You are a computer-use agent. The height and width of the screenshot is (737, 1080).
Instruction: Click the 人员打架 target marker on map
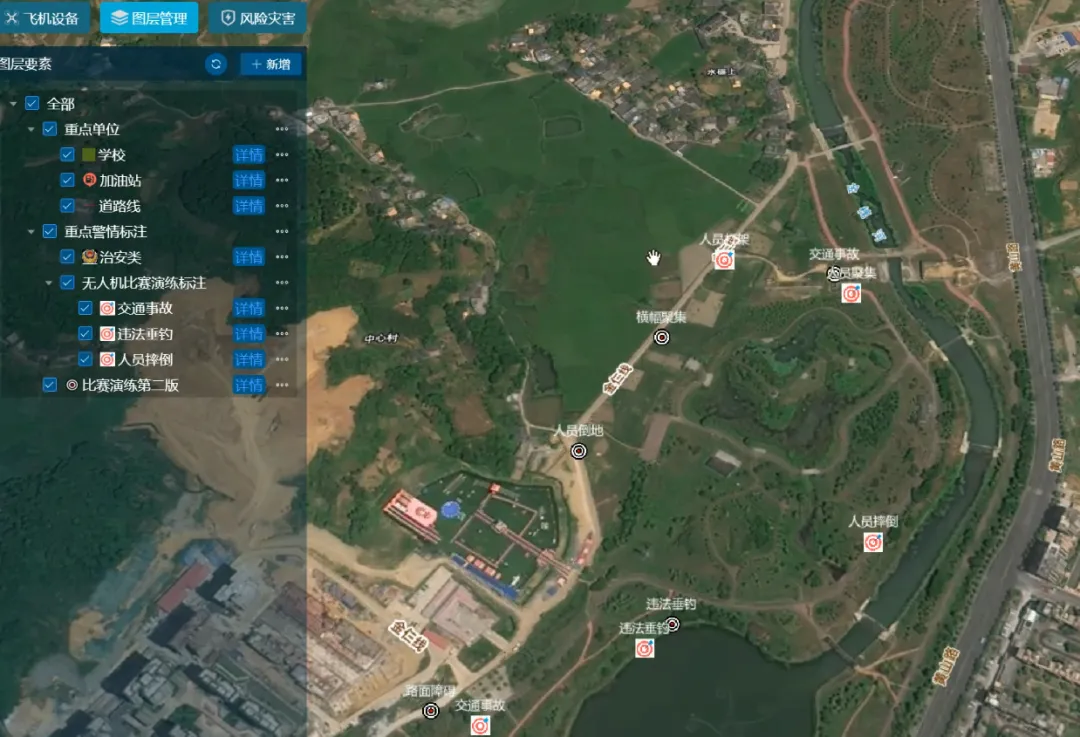(724, 260)
